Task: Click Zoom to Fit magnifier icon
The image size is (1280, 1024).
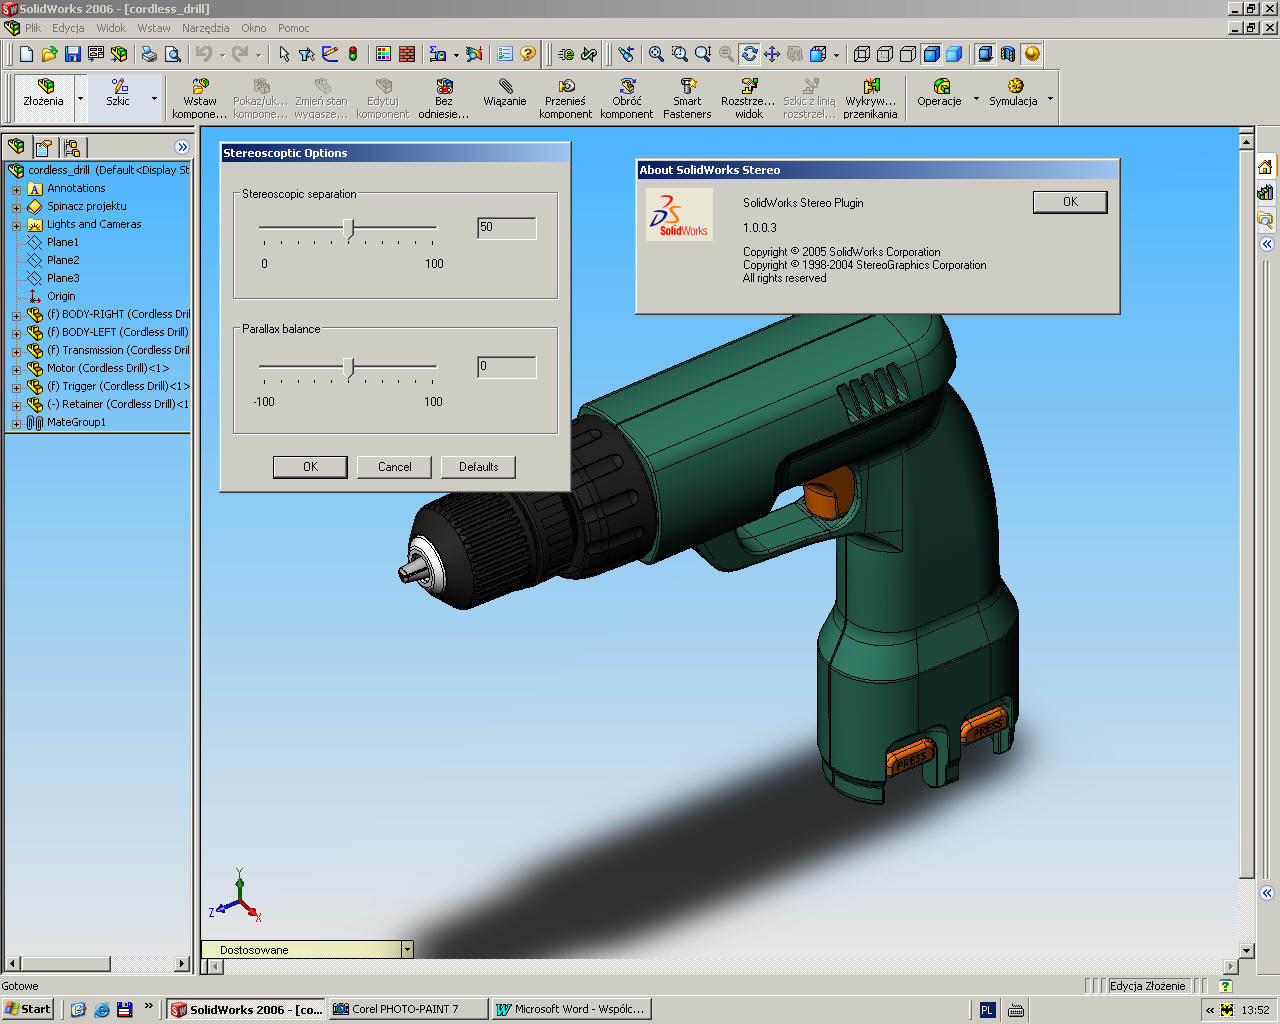Action: (x=656, y=54)
